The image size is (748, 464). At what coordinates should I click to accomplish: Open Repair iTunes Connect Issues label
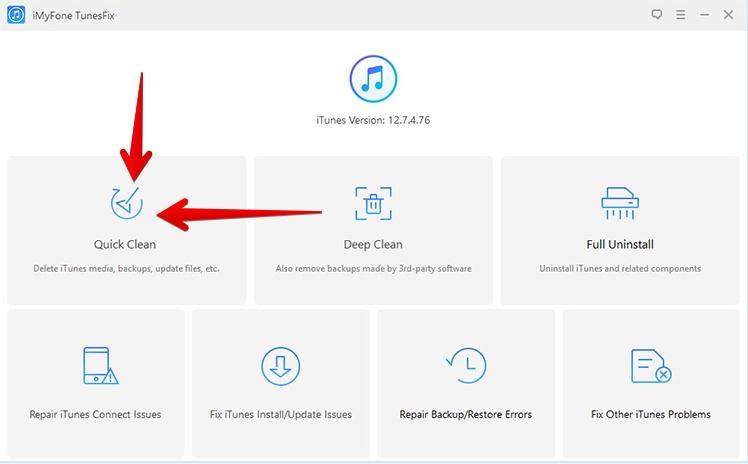tap(95, 414)
